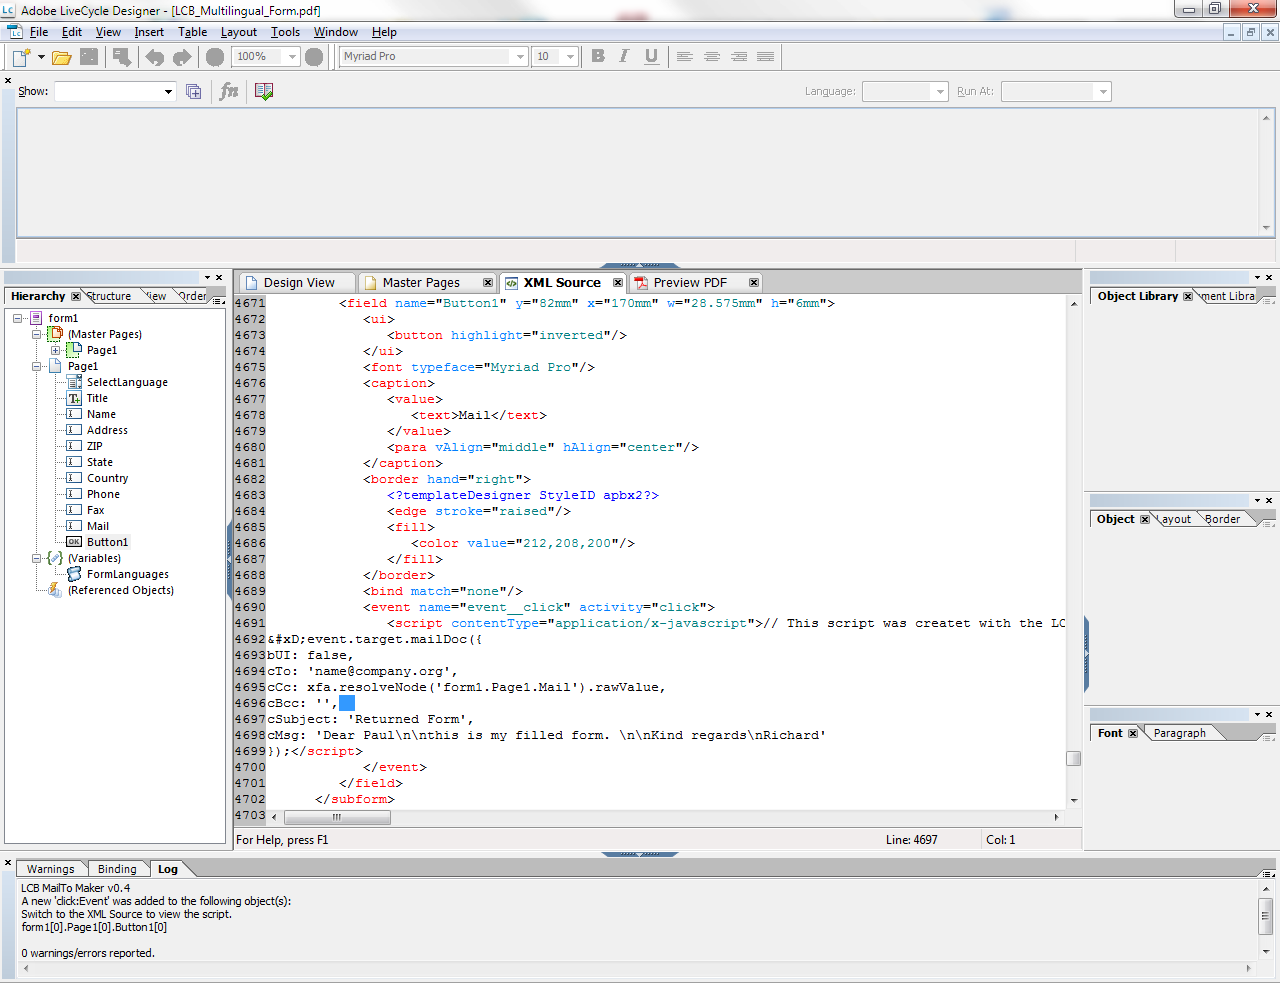Toggle Underline text formatting
The height and width of the screenshot is (984, 1280).
point(651,56)
